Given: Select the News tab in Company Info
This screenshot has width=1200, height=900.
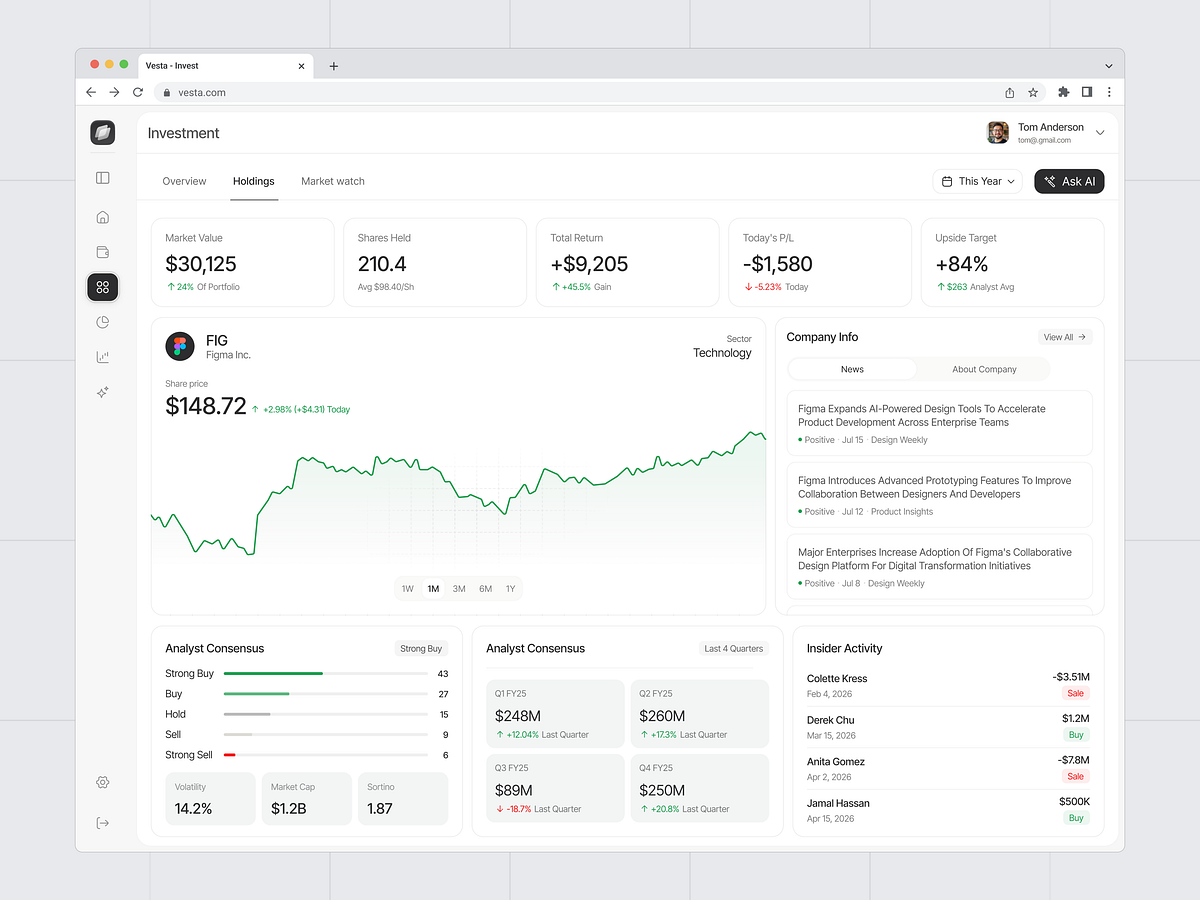Looking at the screenshot, I should point(852,369).
